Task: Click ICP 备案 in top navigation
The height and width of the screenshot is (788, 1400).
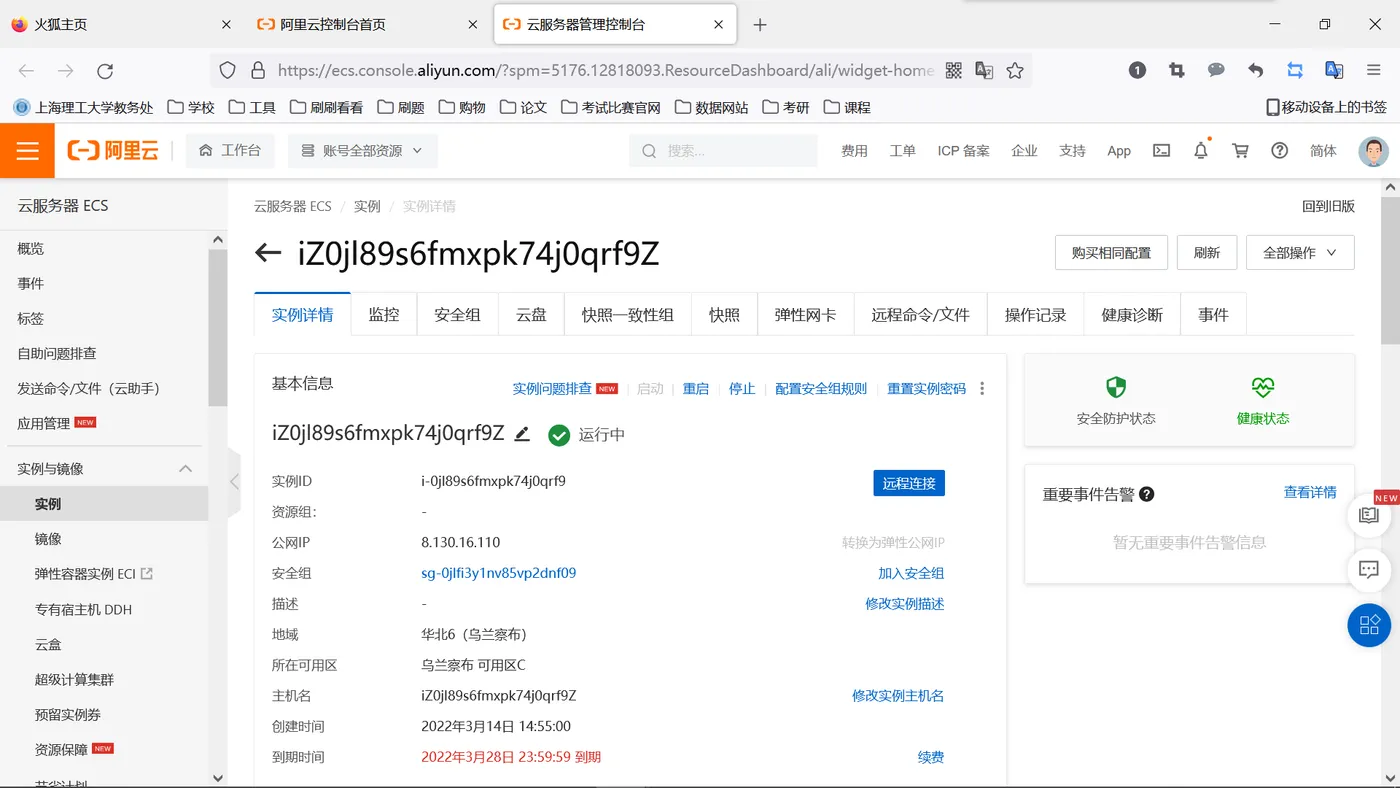Action: click(x=963, y=151)
